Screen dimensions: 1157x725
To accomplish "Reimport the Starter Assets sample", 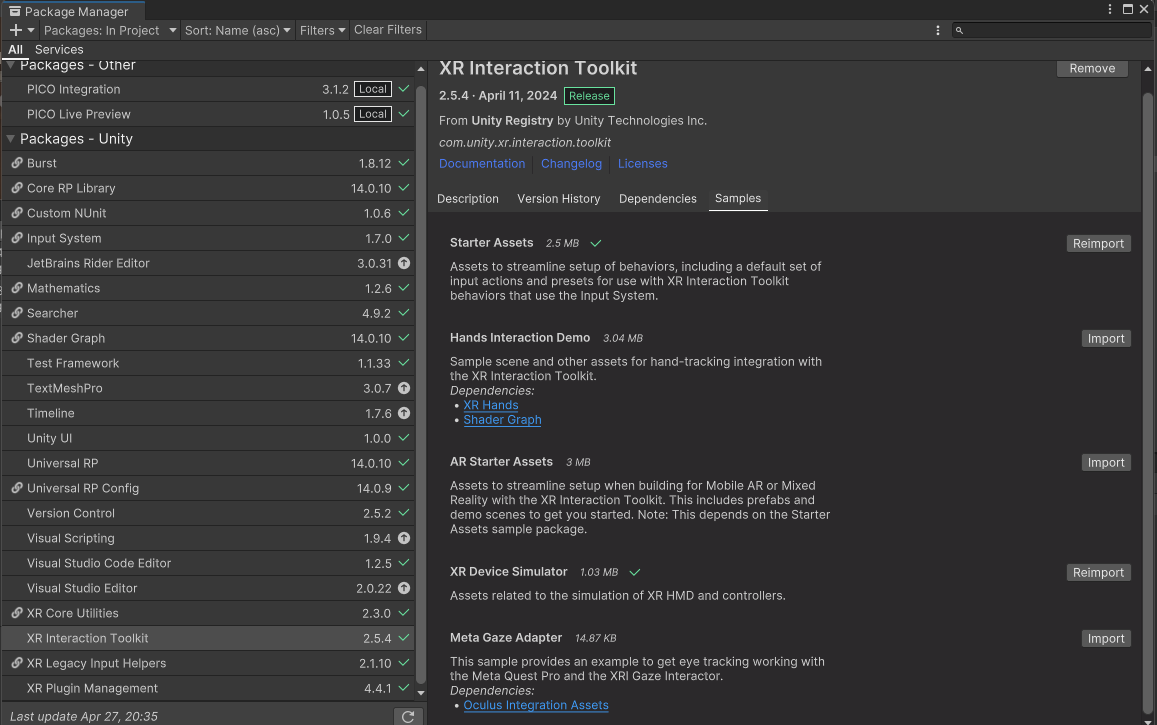I will pyautogui.click(x=1098, y=243).
